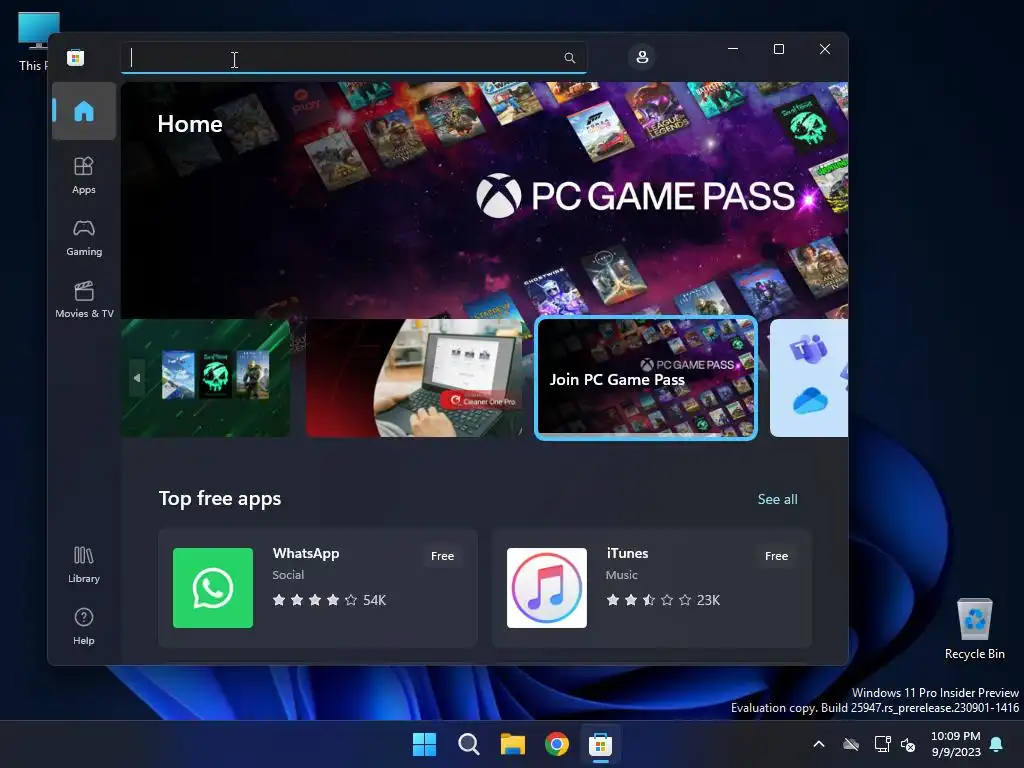Open taskbar Search
This screenshot has width=1024, height=768.
click(468, 744)
